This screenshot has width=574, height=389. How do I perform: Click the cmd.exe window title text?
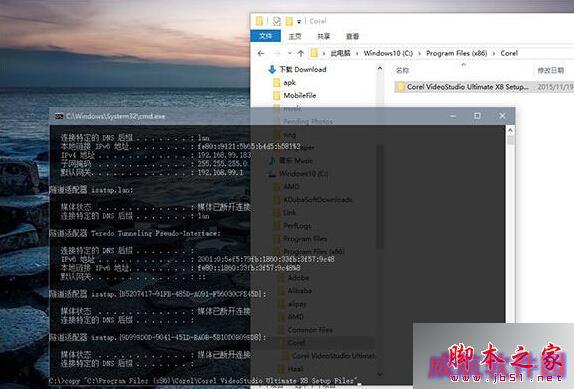coord(116,116)
